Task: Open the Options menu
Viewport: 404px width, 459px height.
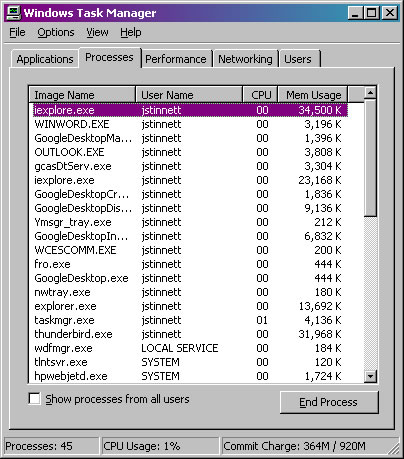Action: pos(56,32)
